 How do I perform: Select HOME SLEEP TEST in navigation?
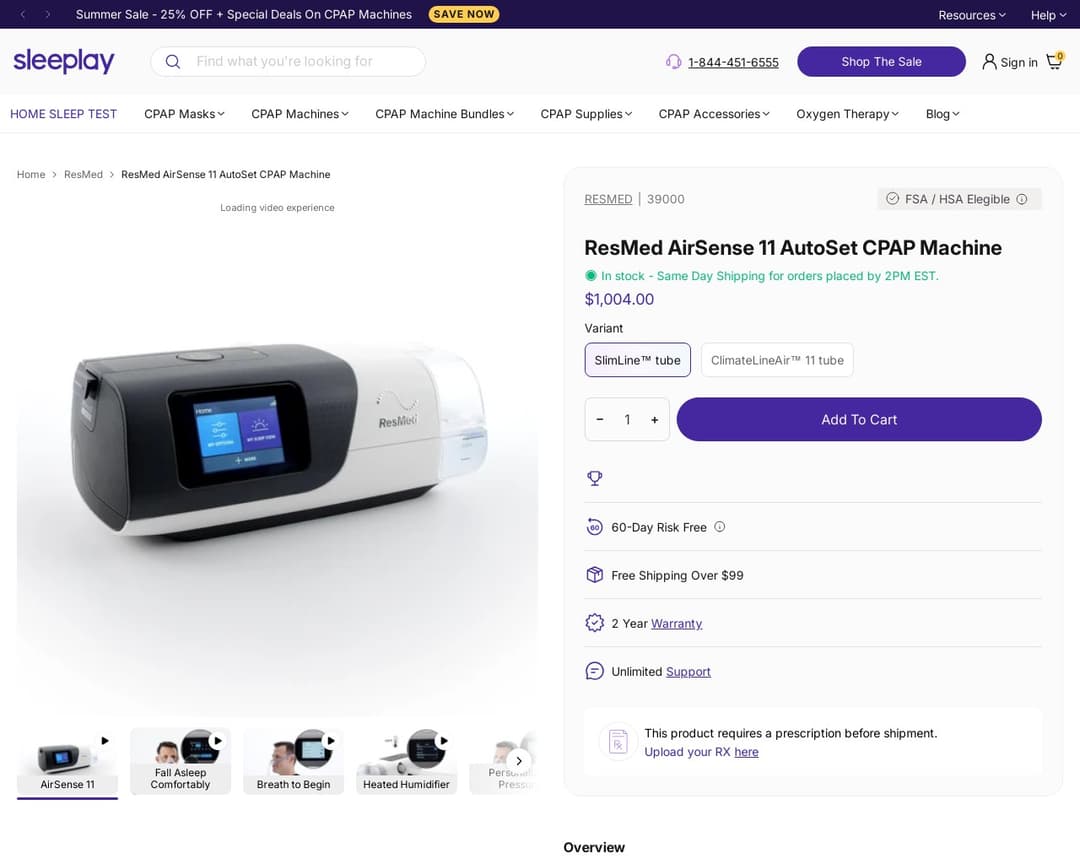63,114
